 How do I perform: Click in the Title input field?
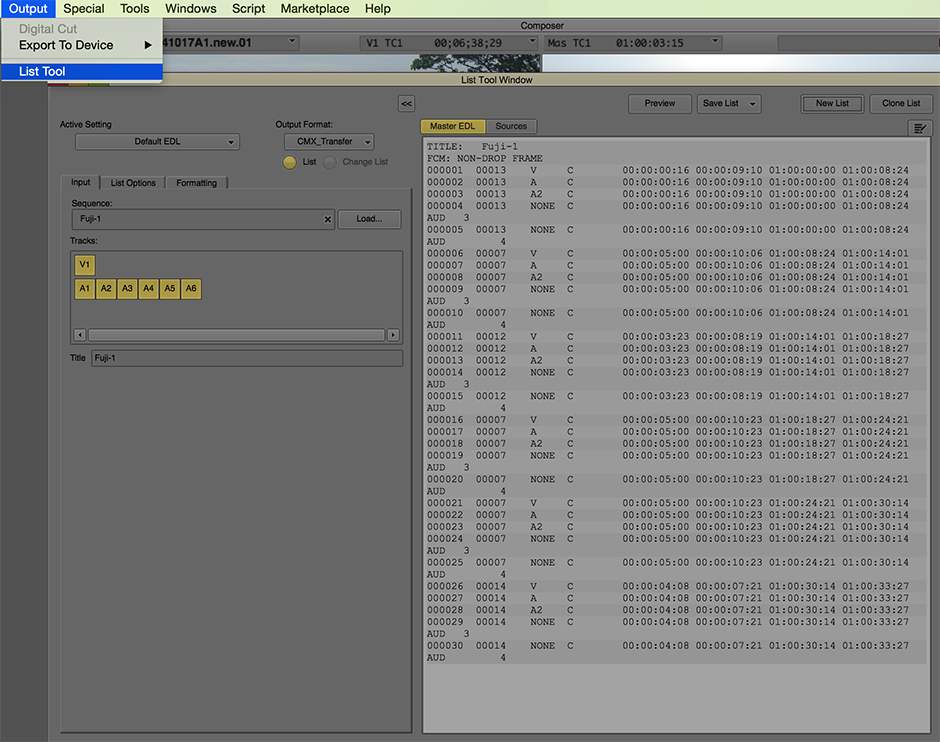point(246,358)
